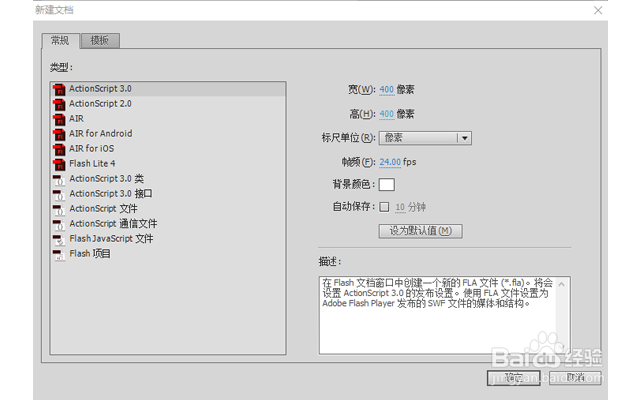Click the ActionScript 3.0 类 icon
This screenshot has height=400, width=640.
coord(59,180)
